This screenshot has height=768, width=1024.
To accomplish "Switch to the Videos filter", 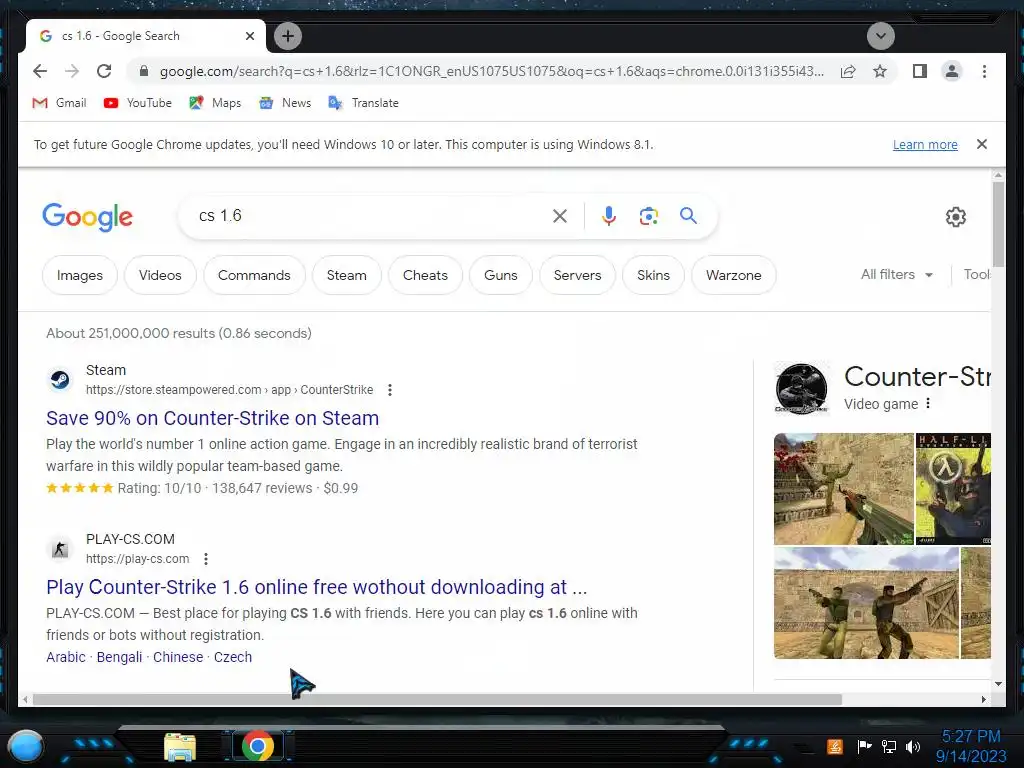I will click(x=160, y=275).
